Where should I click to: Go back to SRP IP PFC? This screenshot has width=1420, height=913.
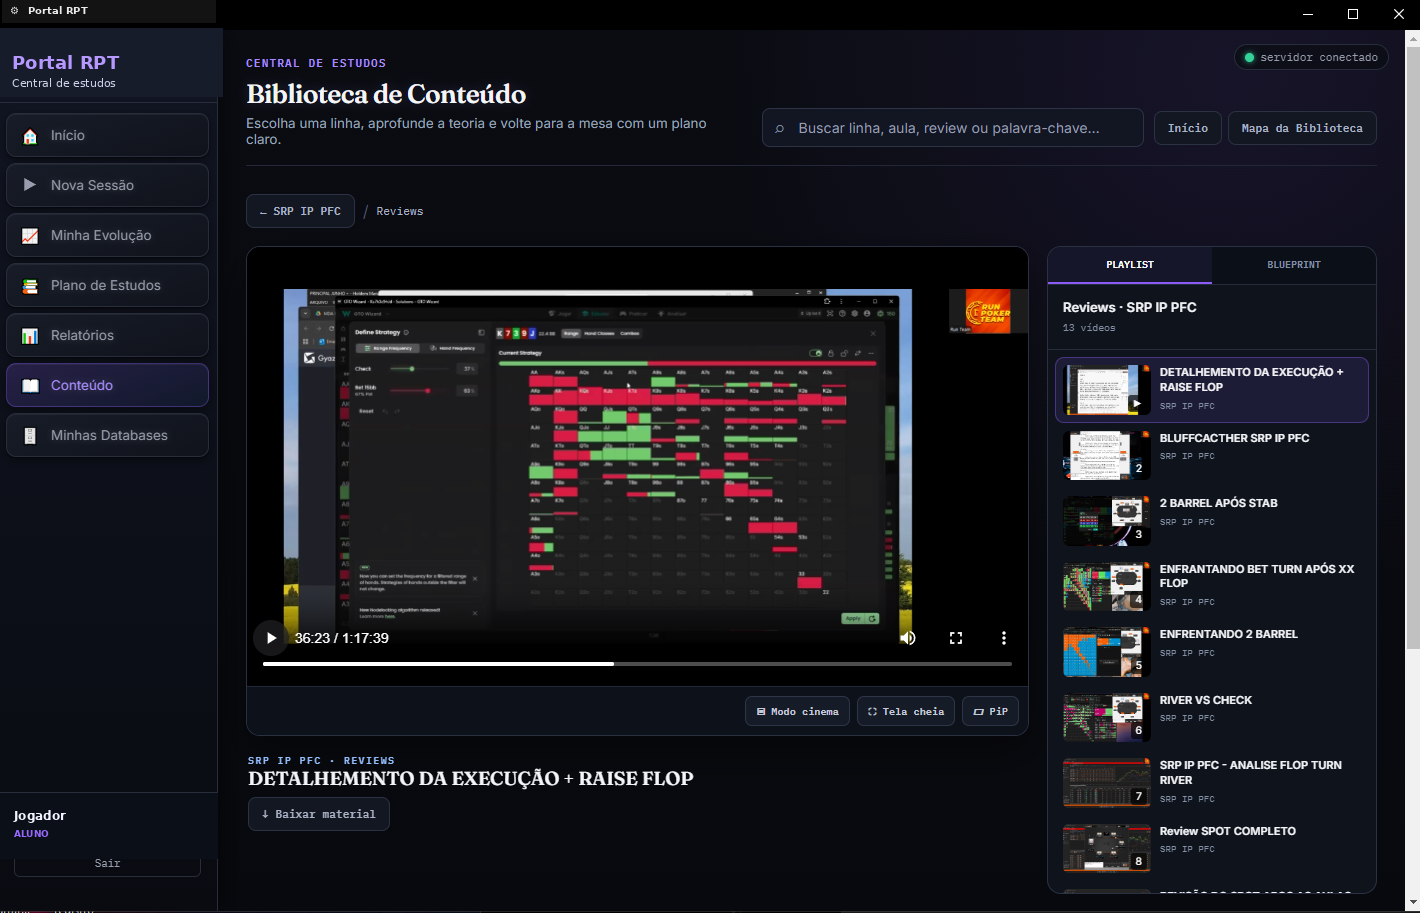pos(300,211)
